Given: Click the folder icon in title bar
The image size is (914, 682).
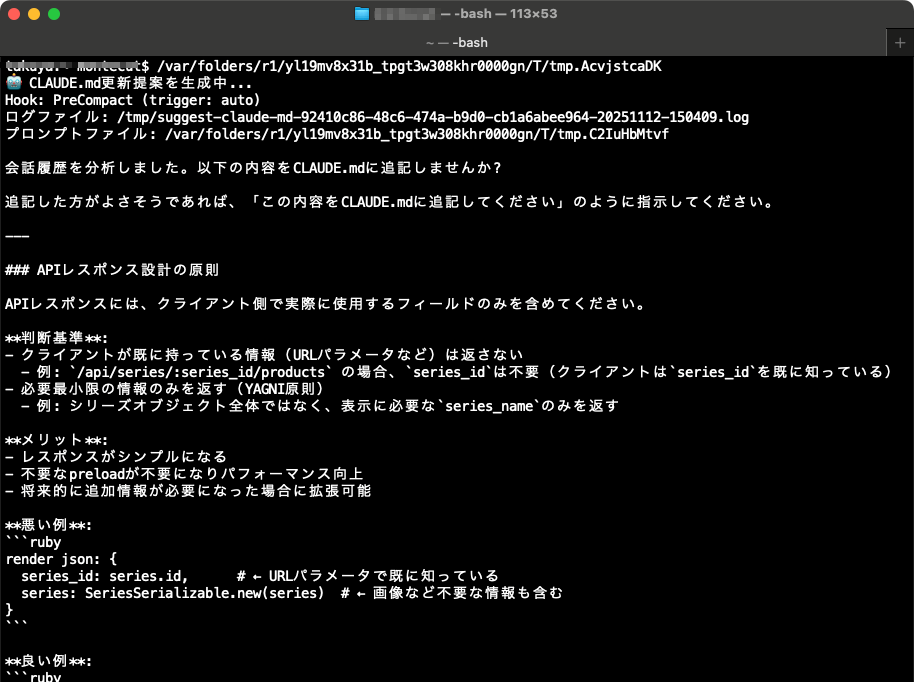Looking at the screenshot, I should click(362, 13).
